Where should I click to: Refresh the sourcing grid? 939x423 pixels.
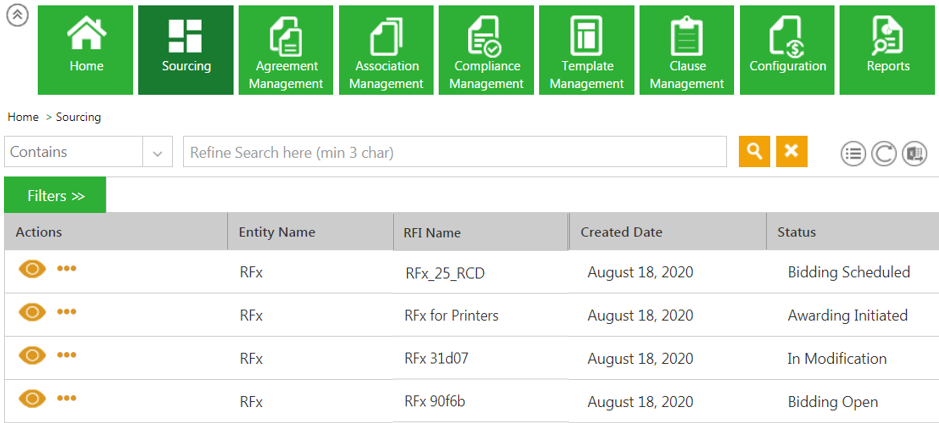[x=883, y=153]
